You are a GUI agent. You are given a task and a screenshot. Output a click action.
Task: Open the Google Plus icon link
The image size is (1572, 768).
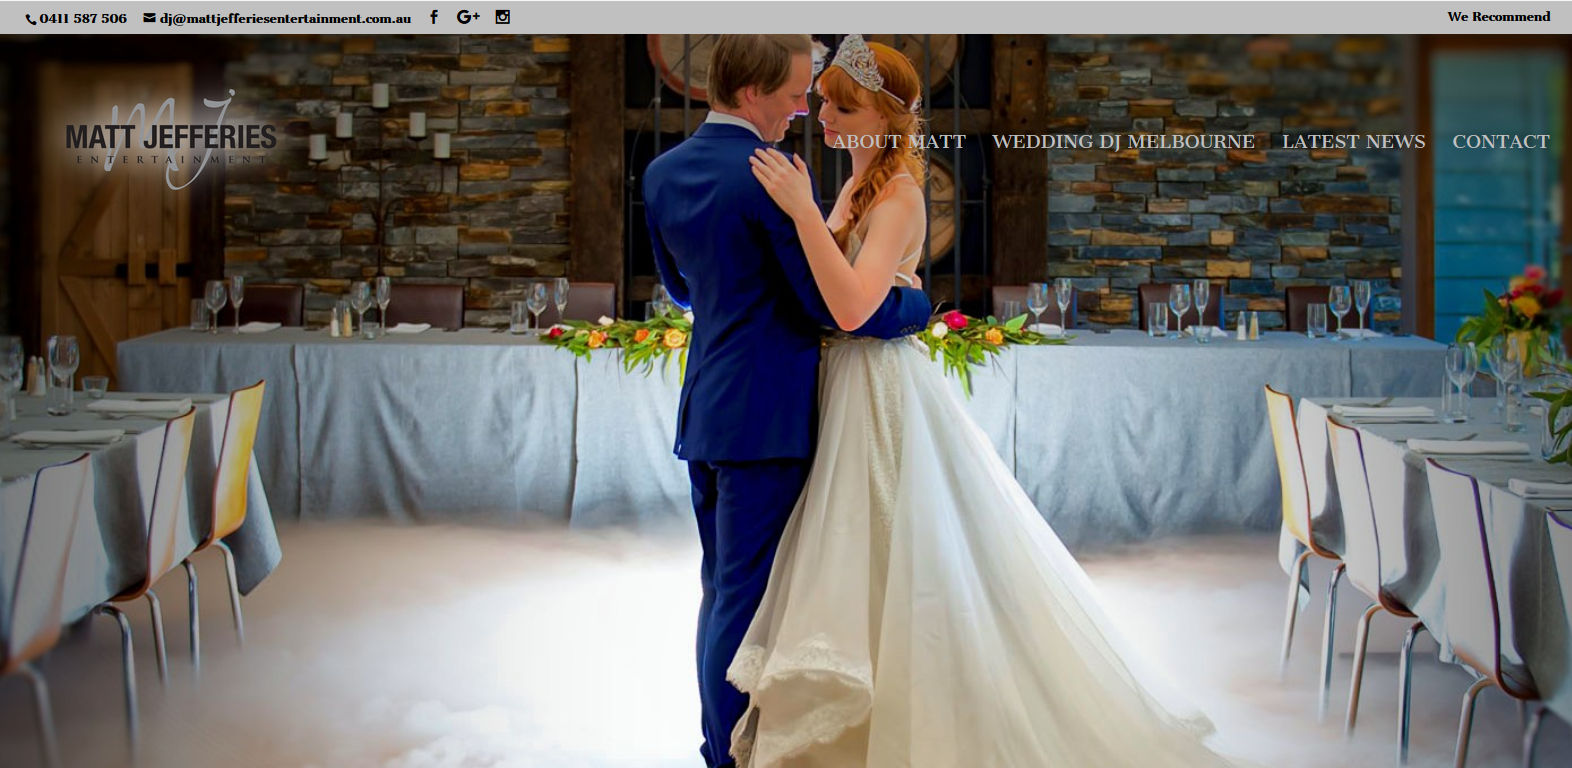(x=468, y=17)
